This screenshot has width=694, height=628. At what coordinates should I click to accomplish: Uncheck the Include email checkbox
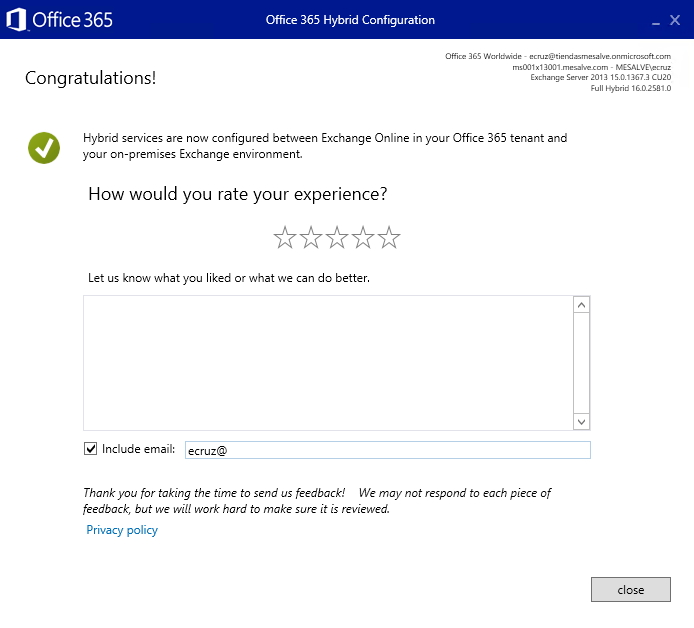91,449
